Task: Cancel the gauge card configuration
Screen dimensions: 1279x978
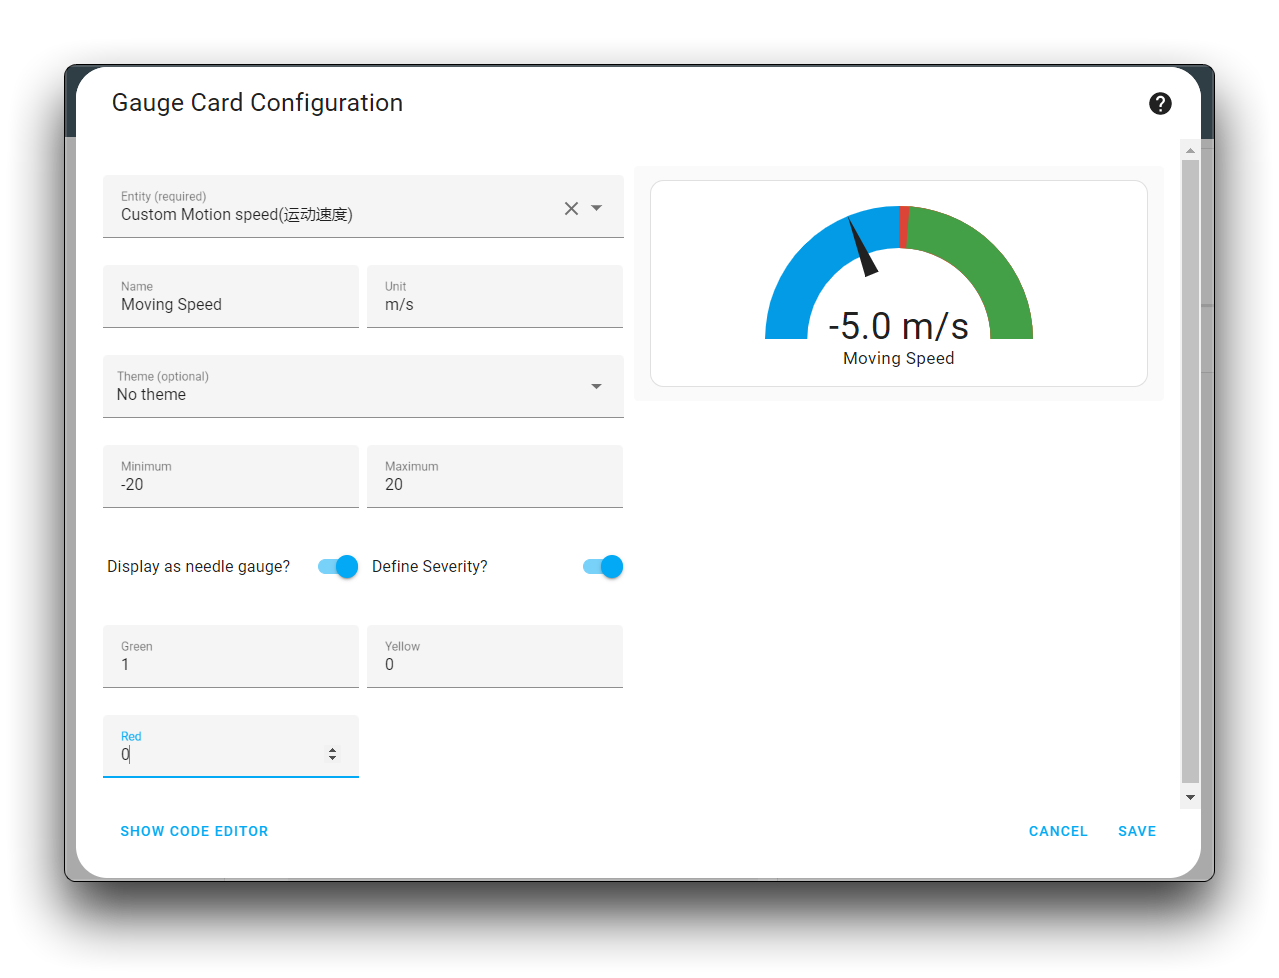Action: [1058, 831]
